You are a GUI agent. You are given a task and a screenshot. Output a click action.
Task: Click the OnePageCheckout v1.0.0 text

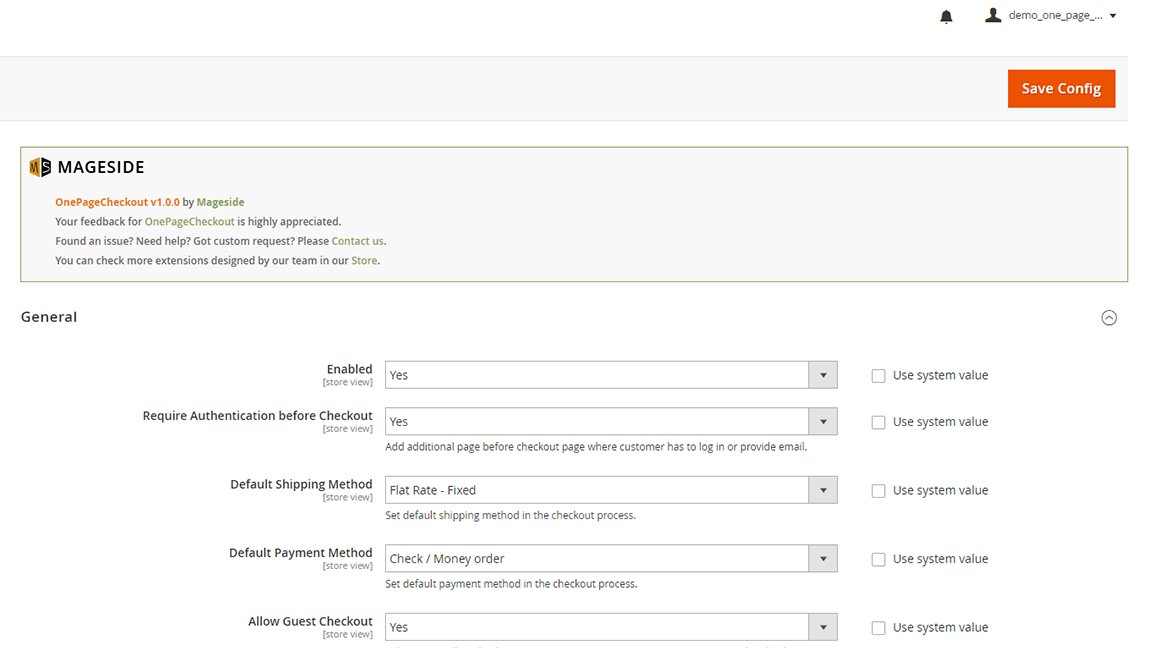tap(118, 202)
